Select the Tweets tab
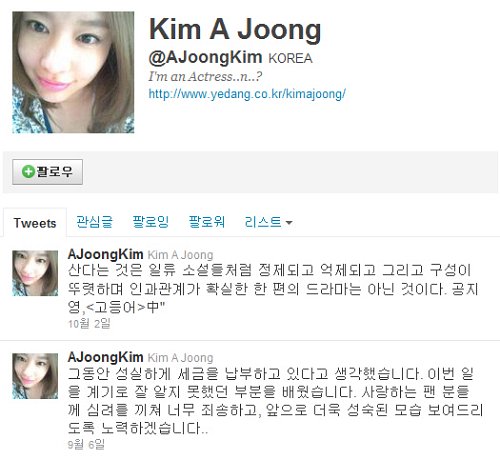Image resolution: width=500 pixels, height=460 pixels. (35, 223)
